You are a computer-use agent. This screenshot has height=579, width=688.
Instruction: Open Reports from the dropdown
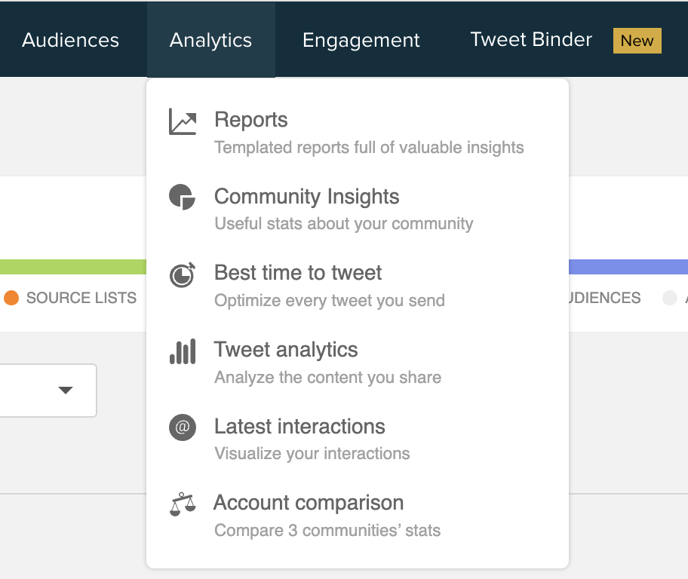click(251, 120)
